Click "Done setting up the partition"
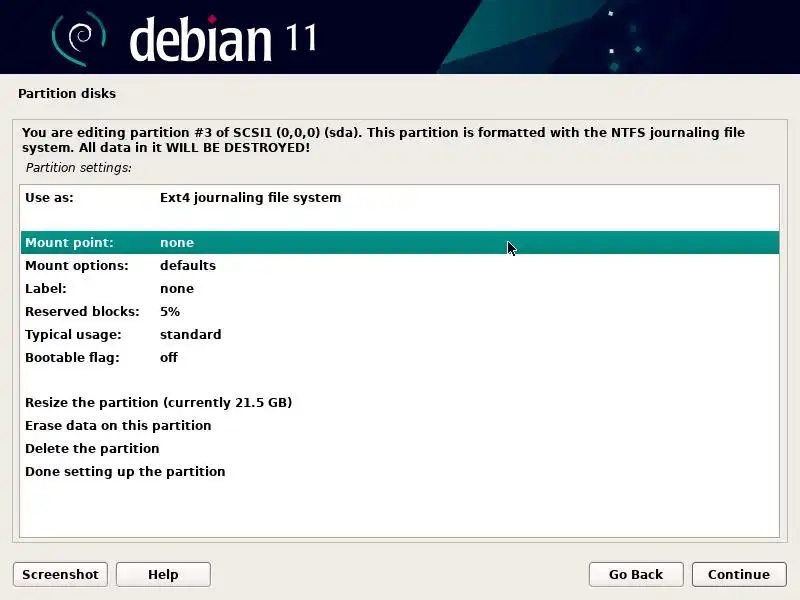This screenshot has height=600, width=800. point(399,471)
